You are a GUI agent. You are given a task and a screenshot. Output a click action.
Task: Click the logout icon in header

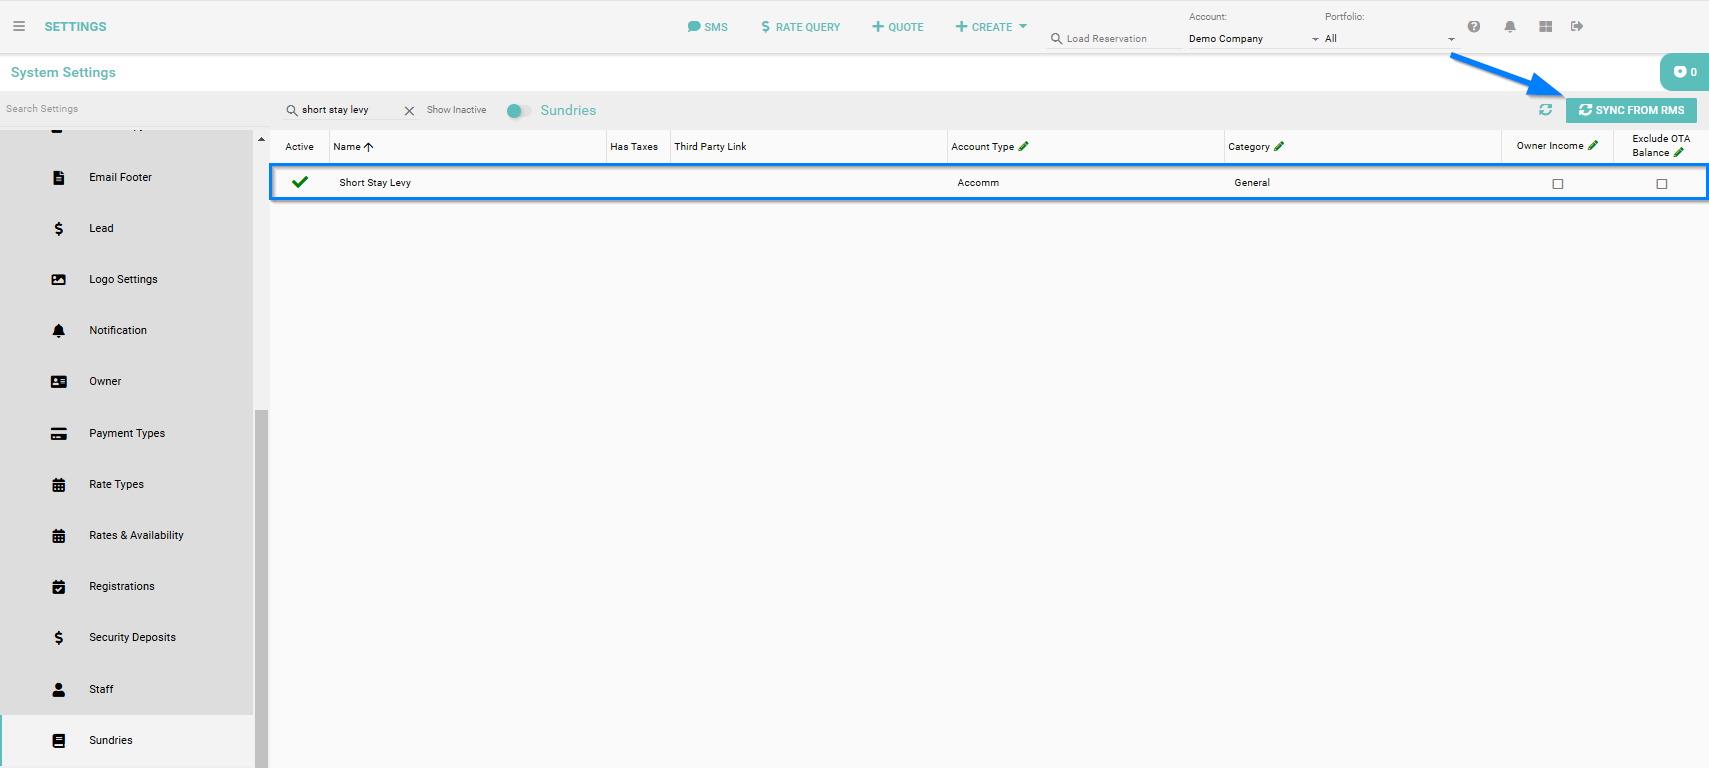1577,27
